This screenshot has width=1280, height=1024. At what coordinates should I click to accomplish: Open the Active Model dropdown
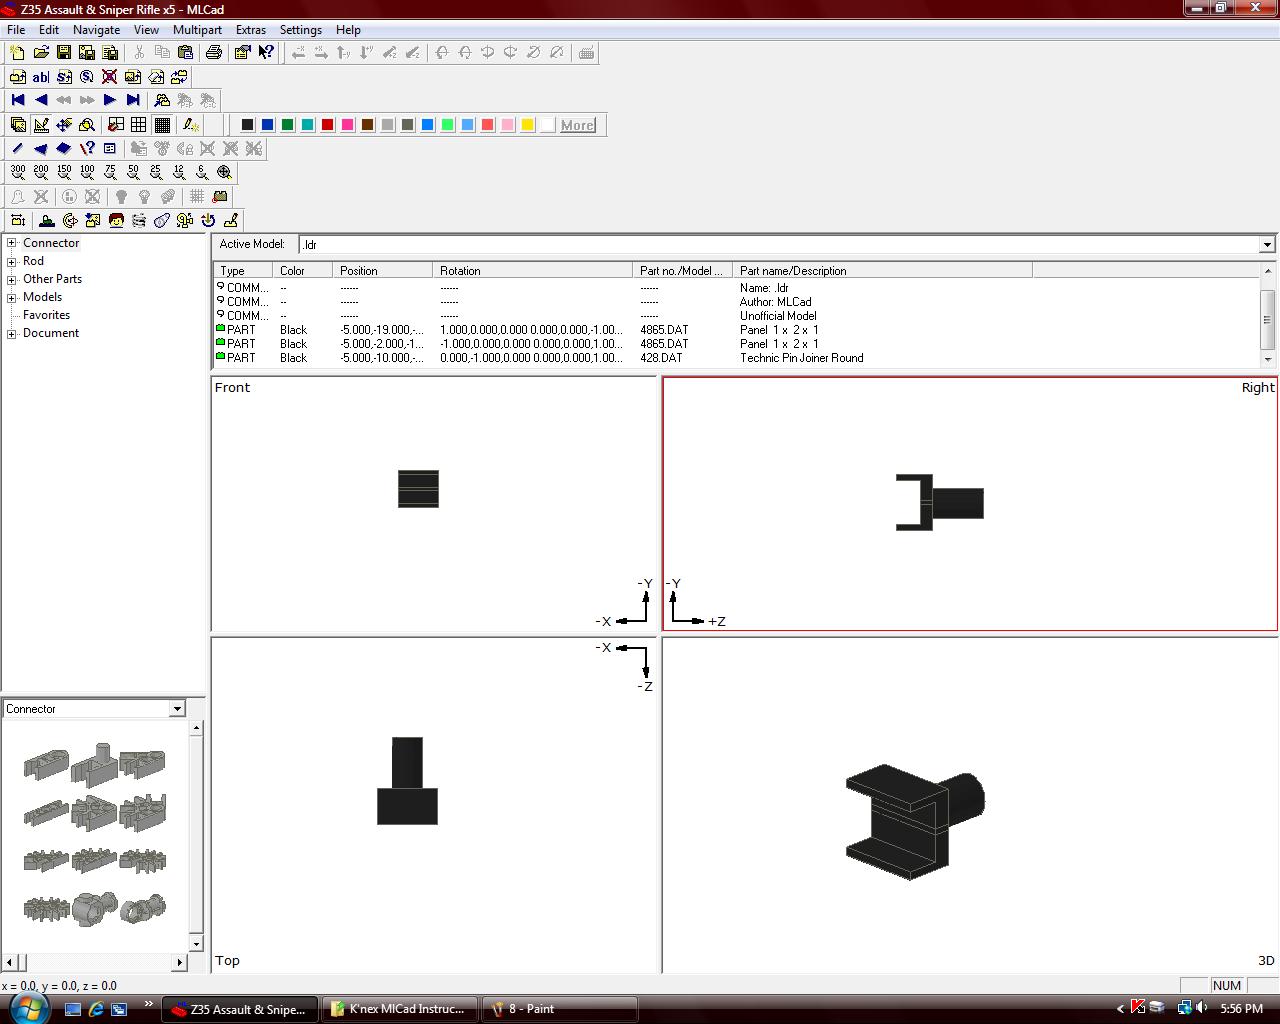click(1267, 245)
